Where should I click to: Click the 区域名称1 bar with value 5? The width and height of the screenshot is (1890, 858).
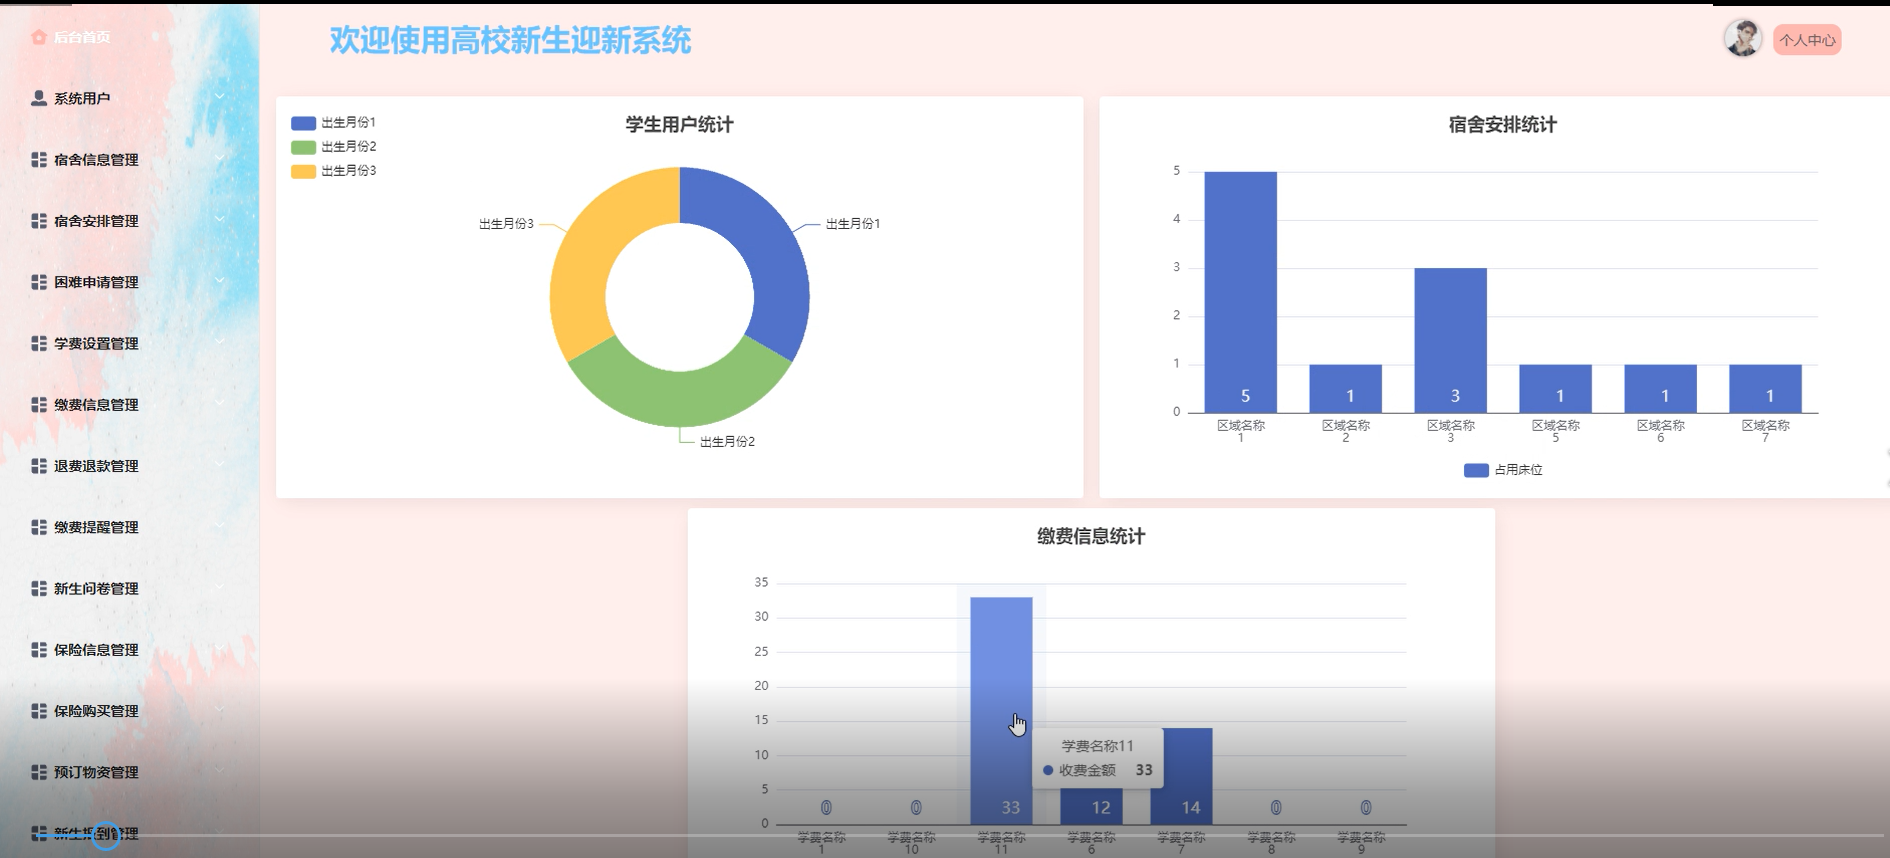click(x=1240, y=292)
